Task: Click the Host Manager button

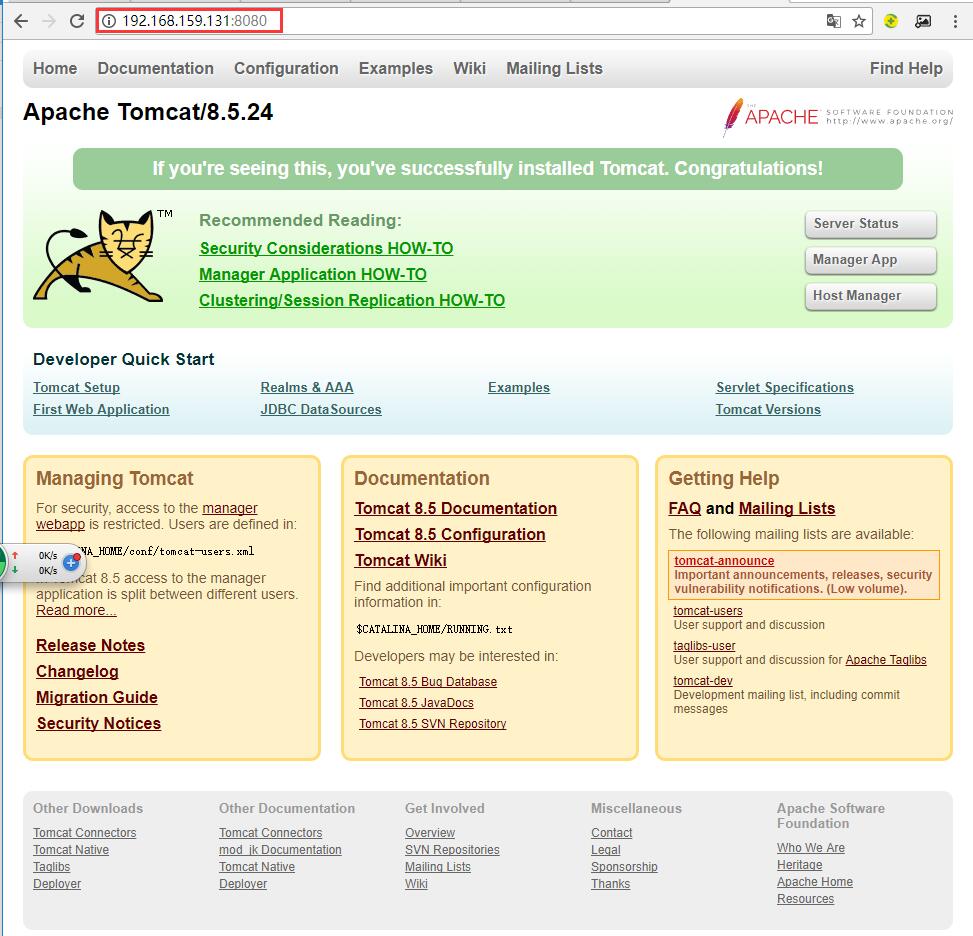Action: pos(871,296)
